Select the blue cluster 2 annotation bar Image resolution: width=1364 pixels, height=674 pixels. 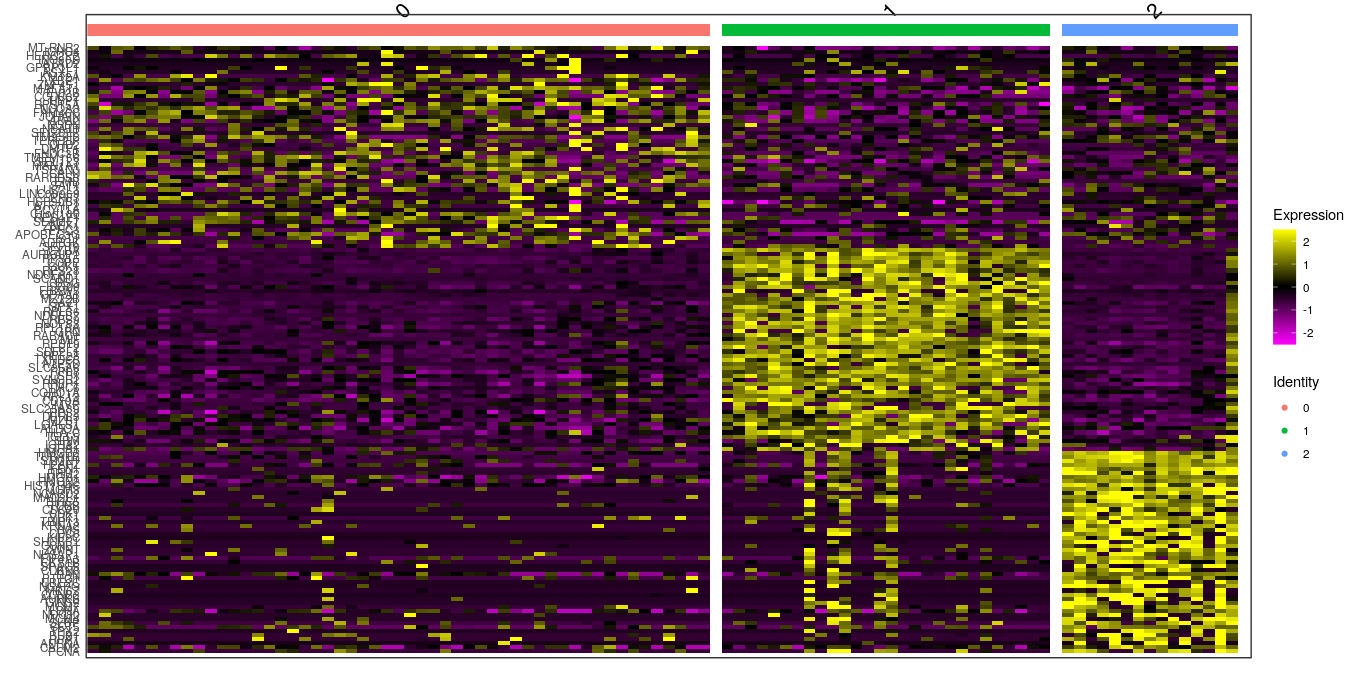point(1149,29)
